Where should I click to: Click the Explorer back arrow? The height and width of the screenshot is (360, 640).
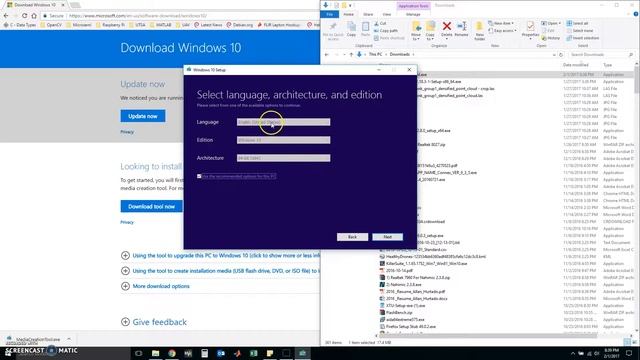[x=327, y=54]
